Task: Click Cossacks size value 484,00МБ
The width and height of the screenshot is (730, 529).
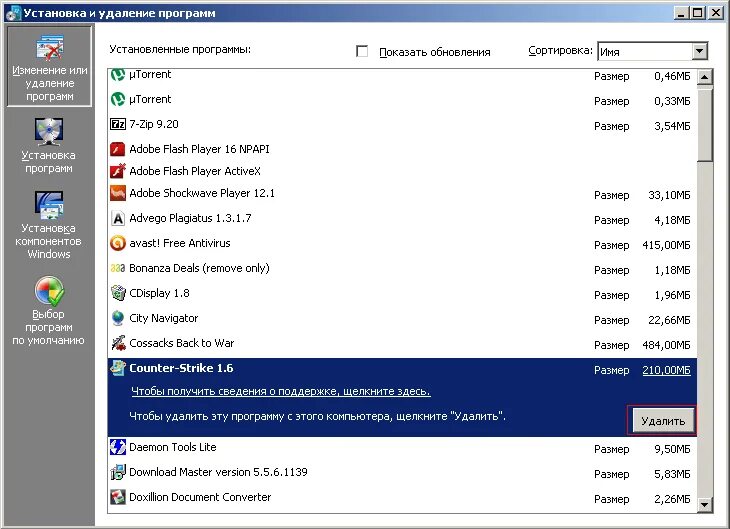Action: (x=666, y=346)
